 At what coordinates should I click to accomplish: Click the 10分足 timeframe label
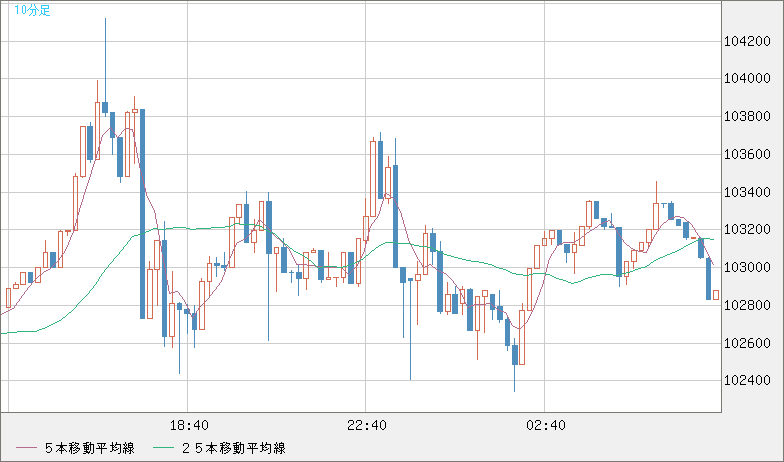(x=32, y=10)
